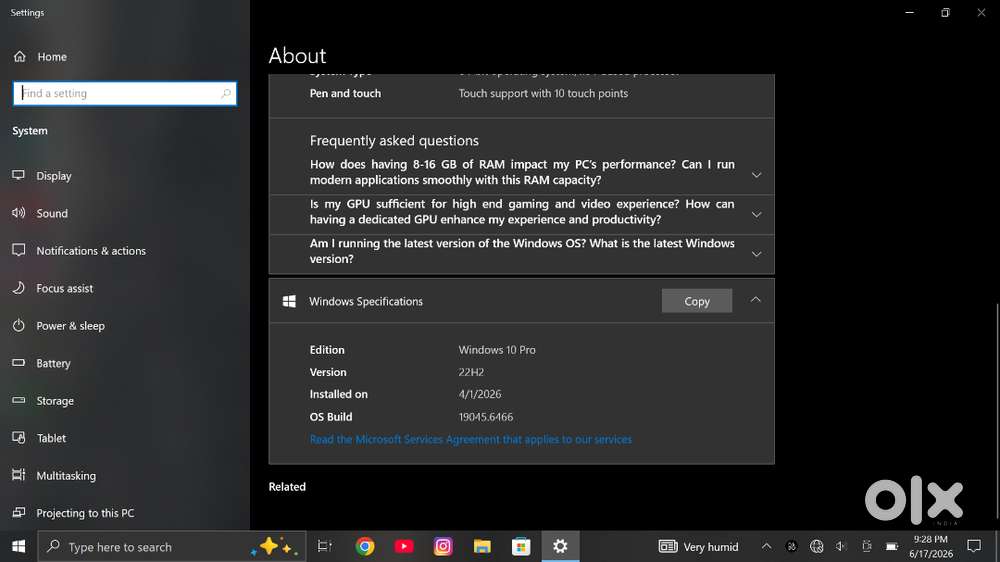This screenshot has height=562, width=1000.
Task: Restore down the Settings window
Action: [945, 13]
